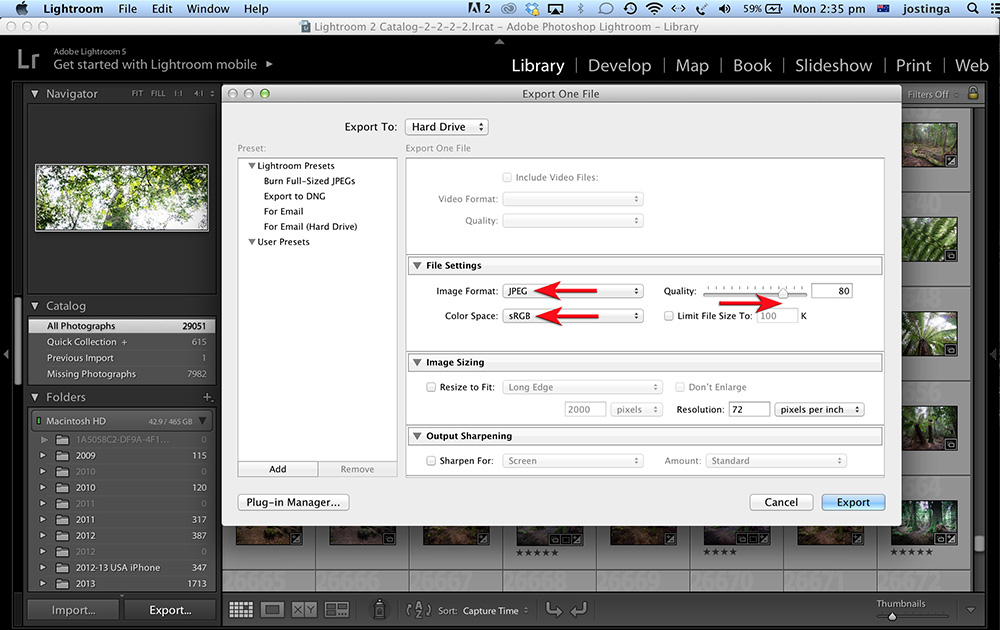This screenshot has height=630, width=1000.
Task: Expand the 2013 folder
Action: tap(43, 583)
